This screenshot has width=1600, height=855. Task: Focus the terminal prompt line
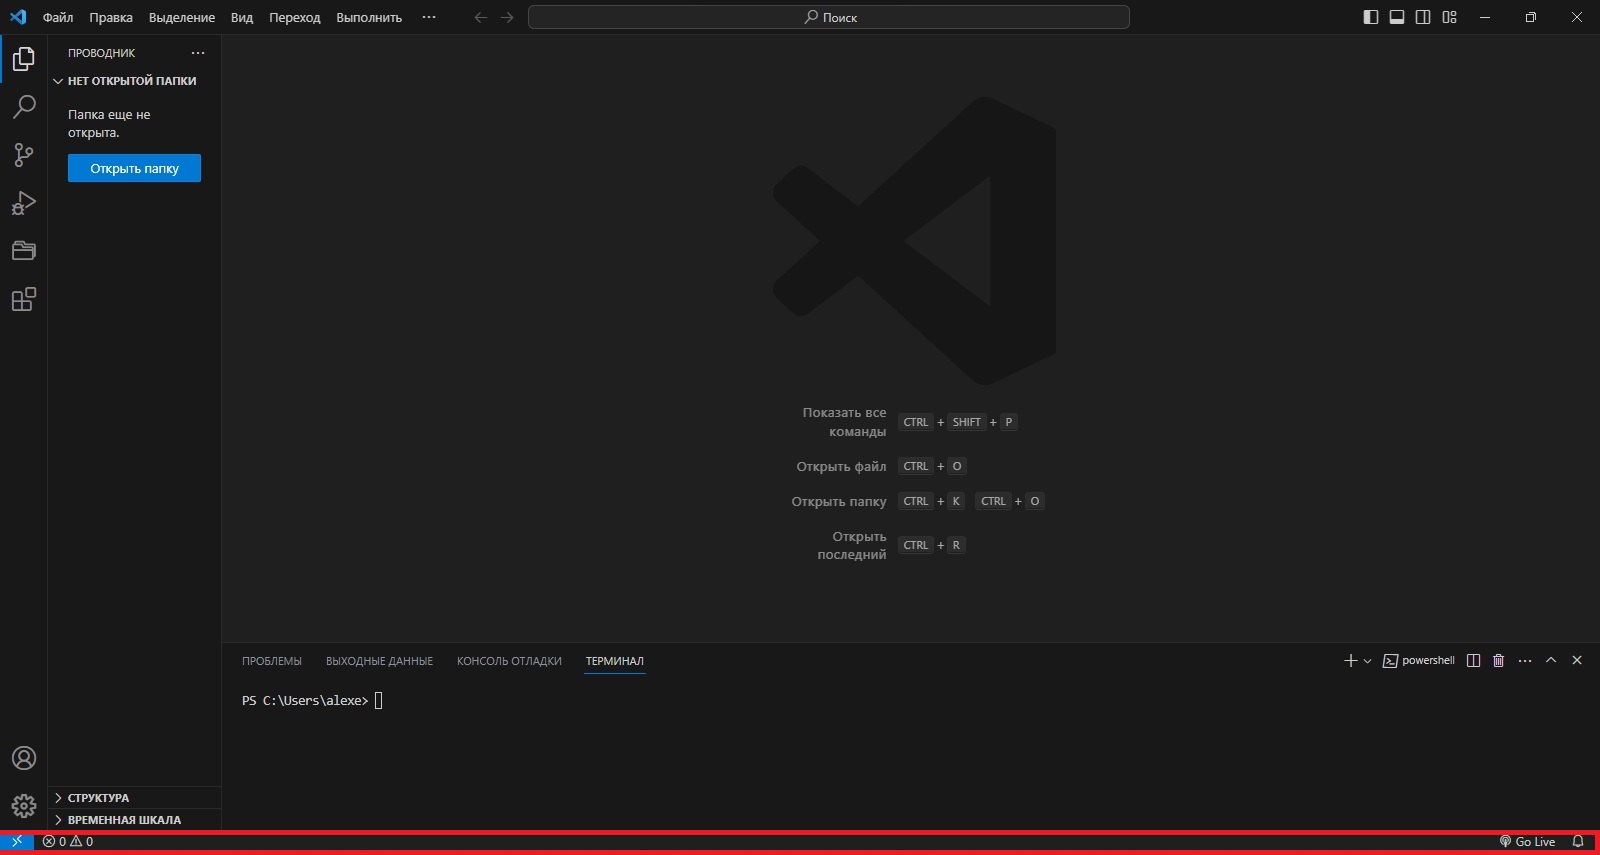click(312, 701)
